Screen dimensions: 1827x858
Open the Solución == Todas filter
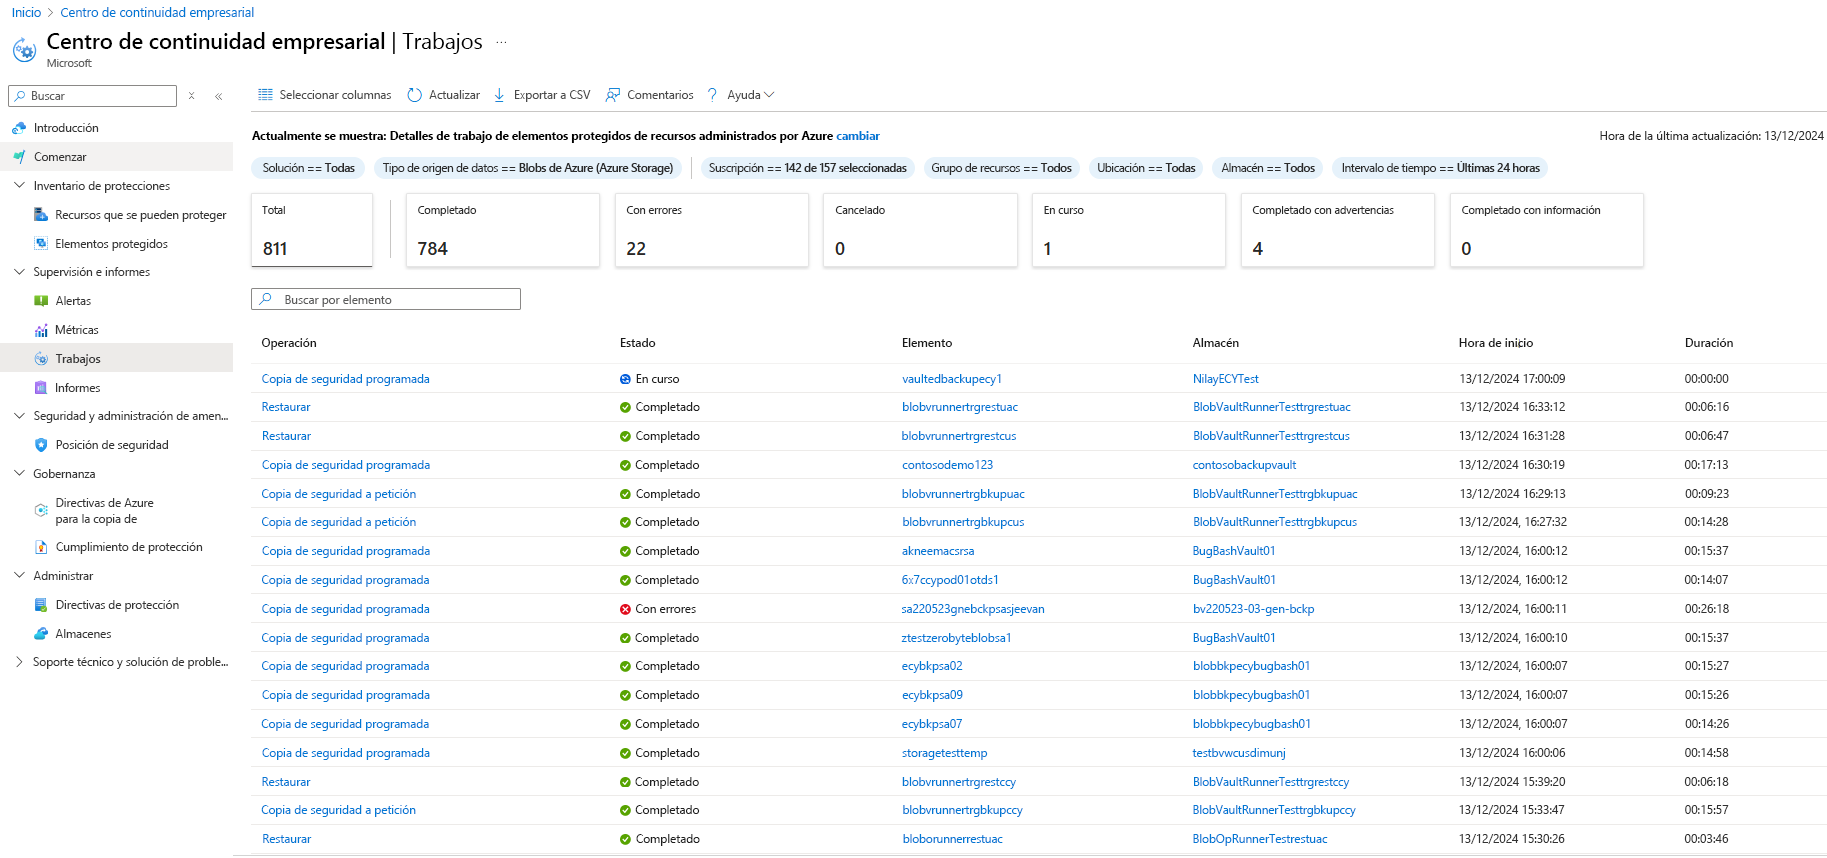[308, 168]
